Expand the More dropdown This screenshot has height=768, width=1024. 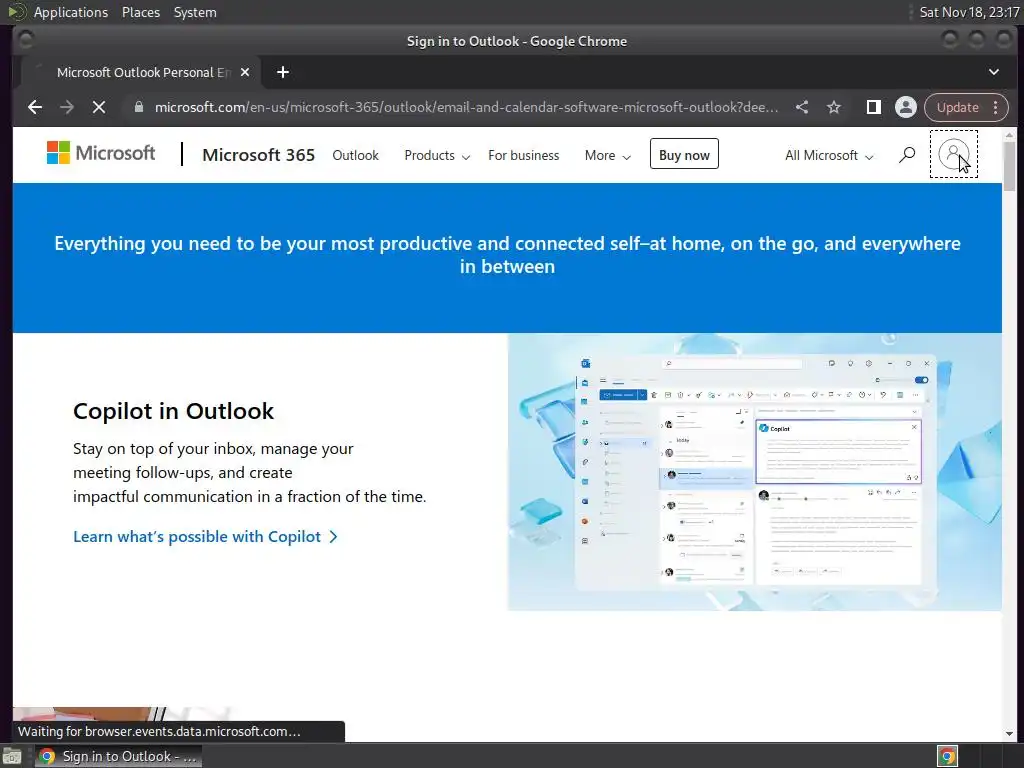(607, 155)
